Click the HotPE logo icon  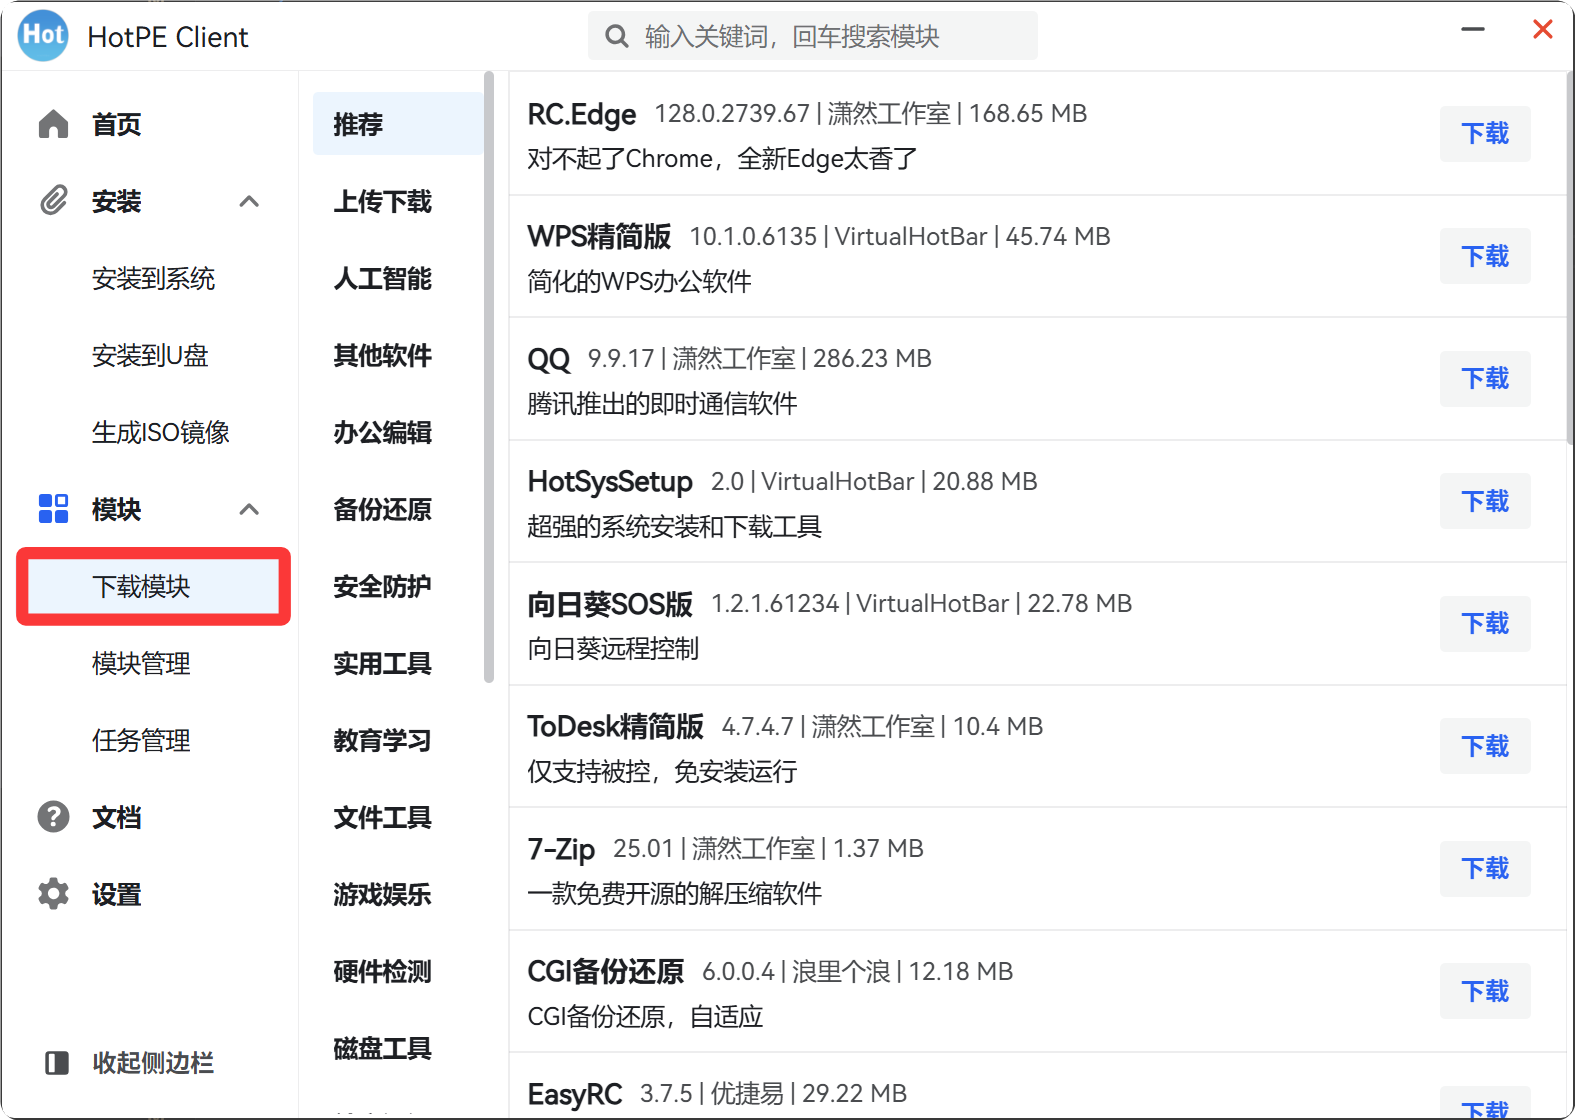pos(43,36)
